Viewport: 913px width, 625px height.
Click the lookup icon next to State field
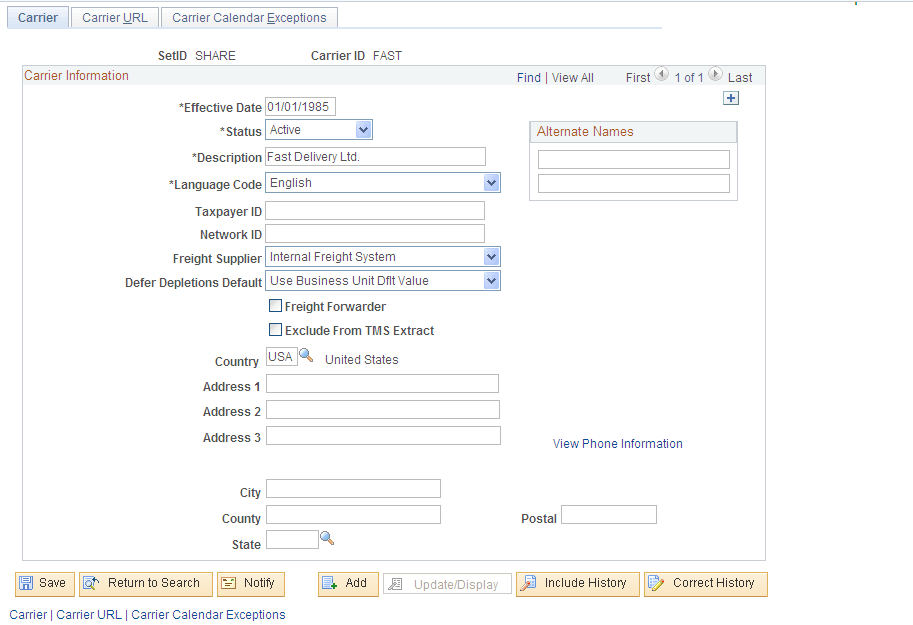pos(327,539)
